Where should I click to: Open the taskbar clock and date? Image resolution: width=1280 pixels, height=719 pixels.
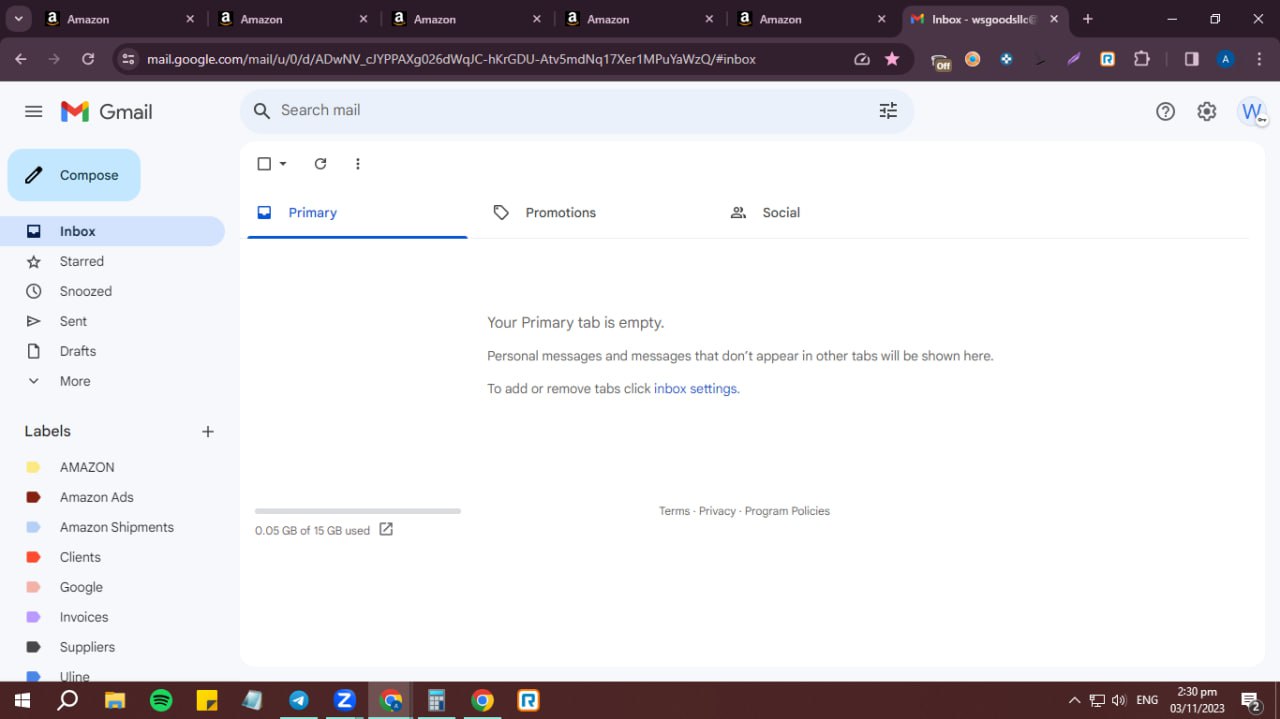(1196, 700)
